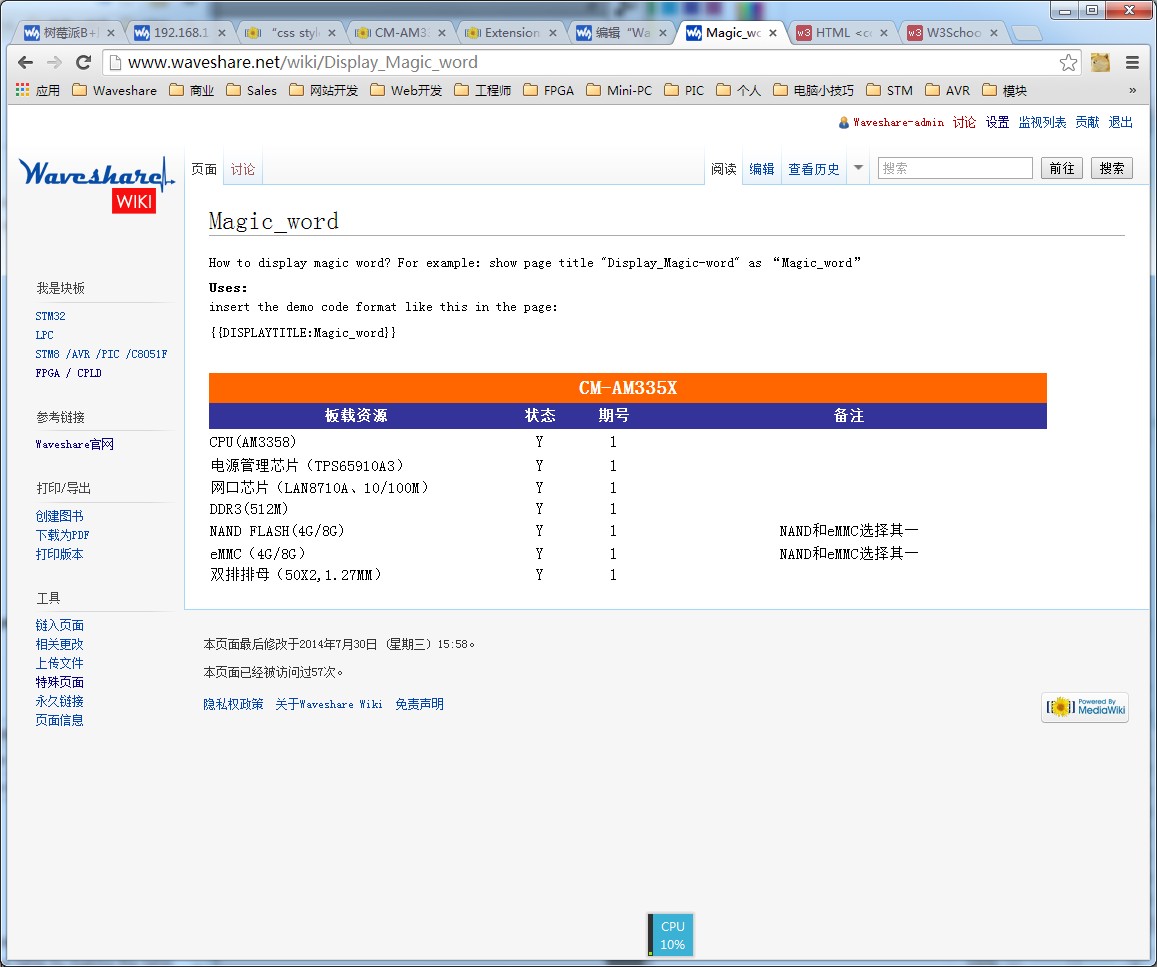Reload the current page
Viewport: 1157px width, 967px height.
tap(83, 63)
